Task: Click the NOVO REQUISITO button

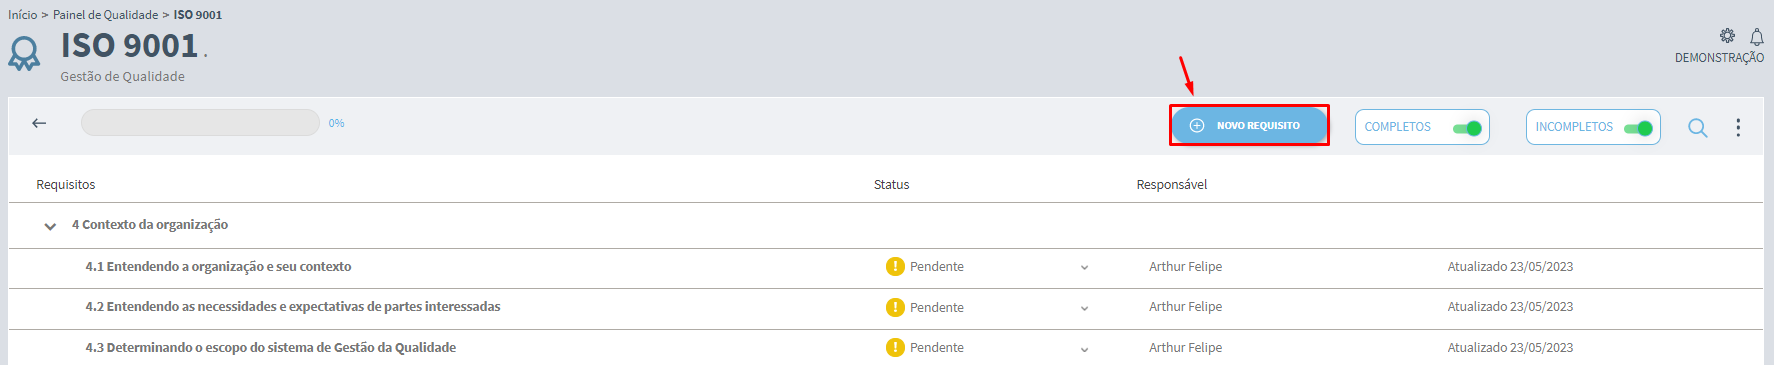Action: tap(1249, 126)
